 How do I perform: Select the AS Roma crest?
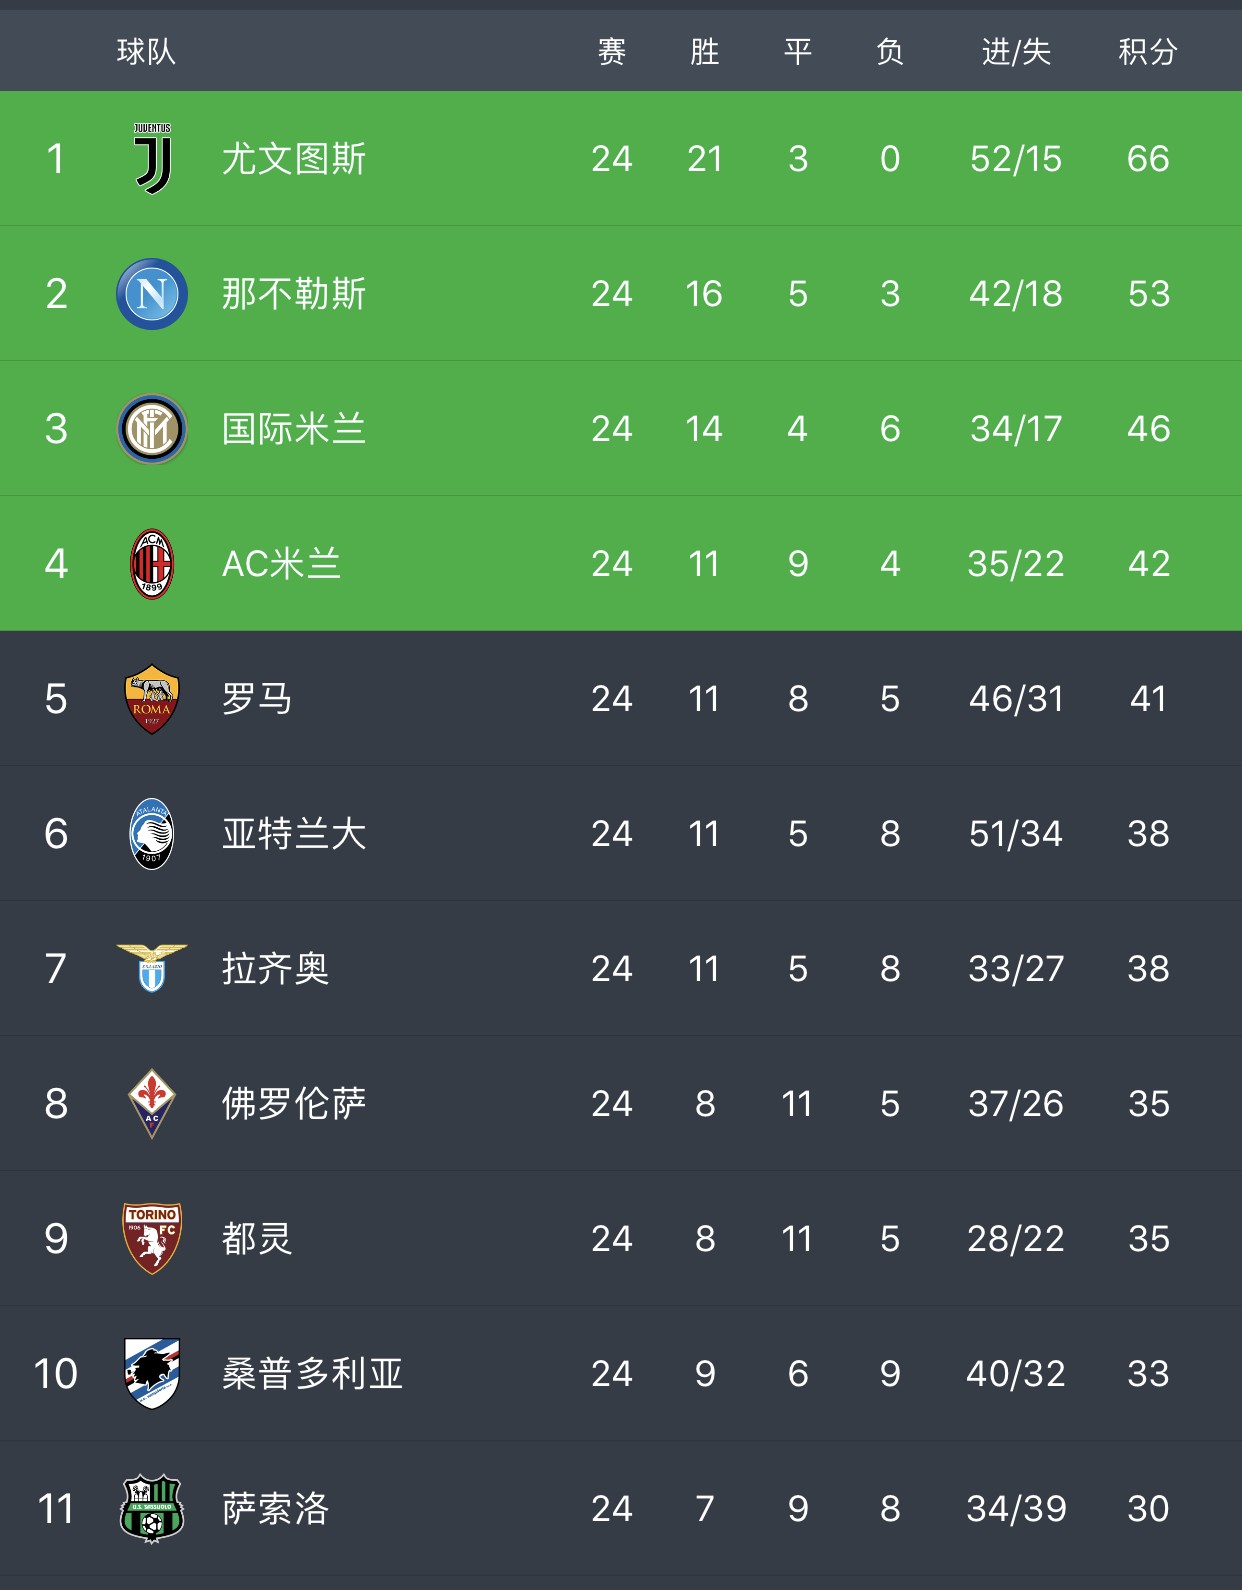[152, 699]
